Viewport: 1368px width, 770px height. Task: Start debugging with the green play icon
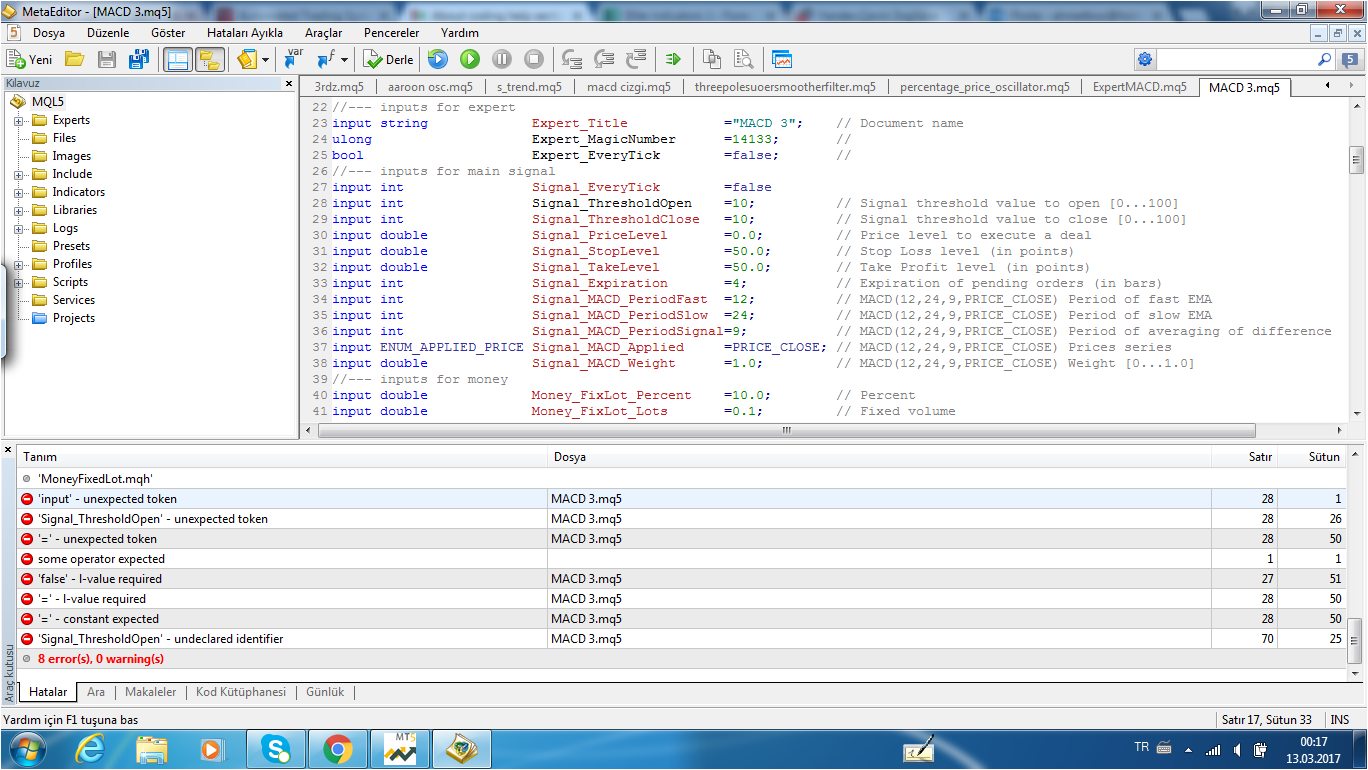click(x=469, y=59)
